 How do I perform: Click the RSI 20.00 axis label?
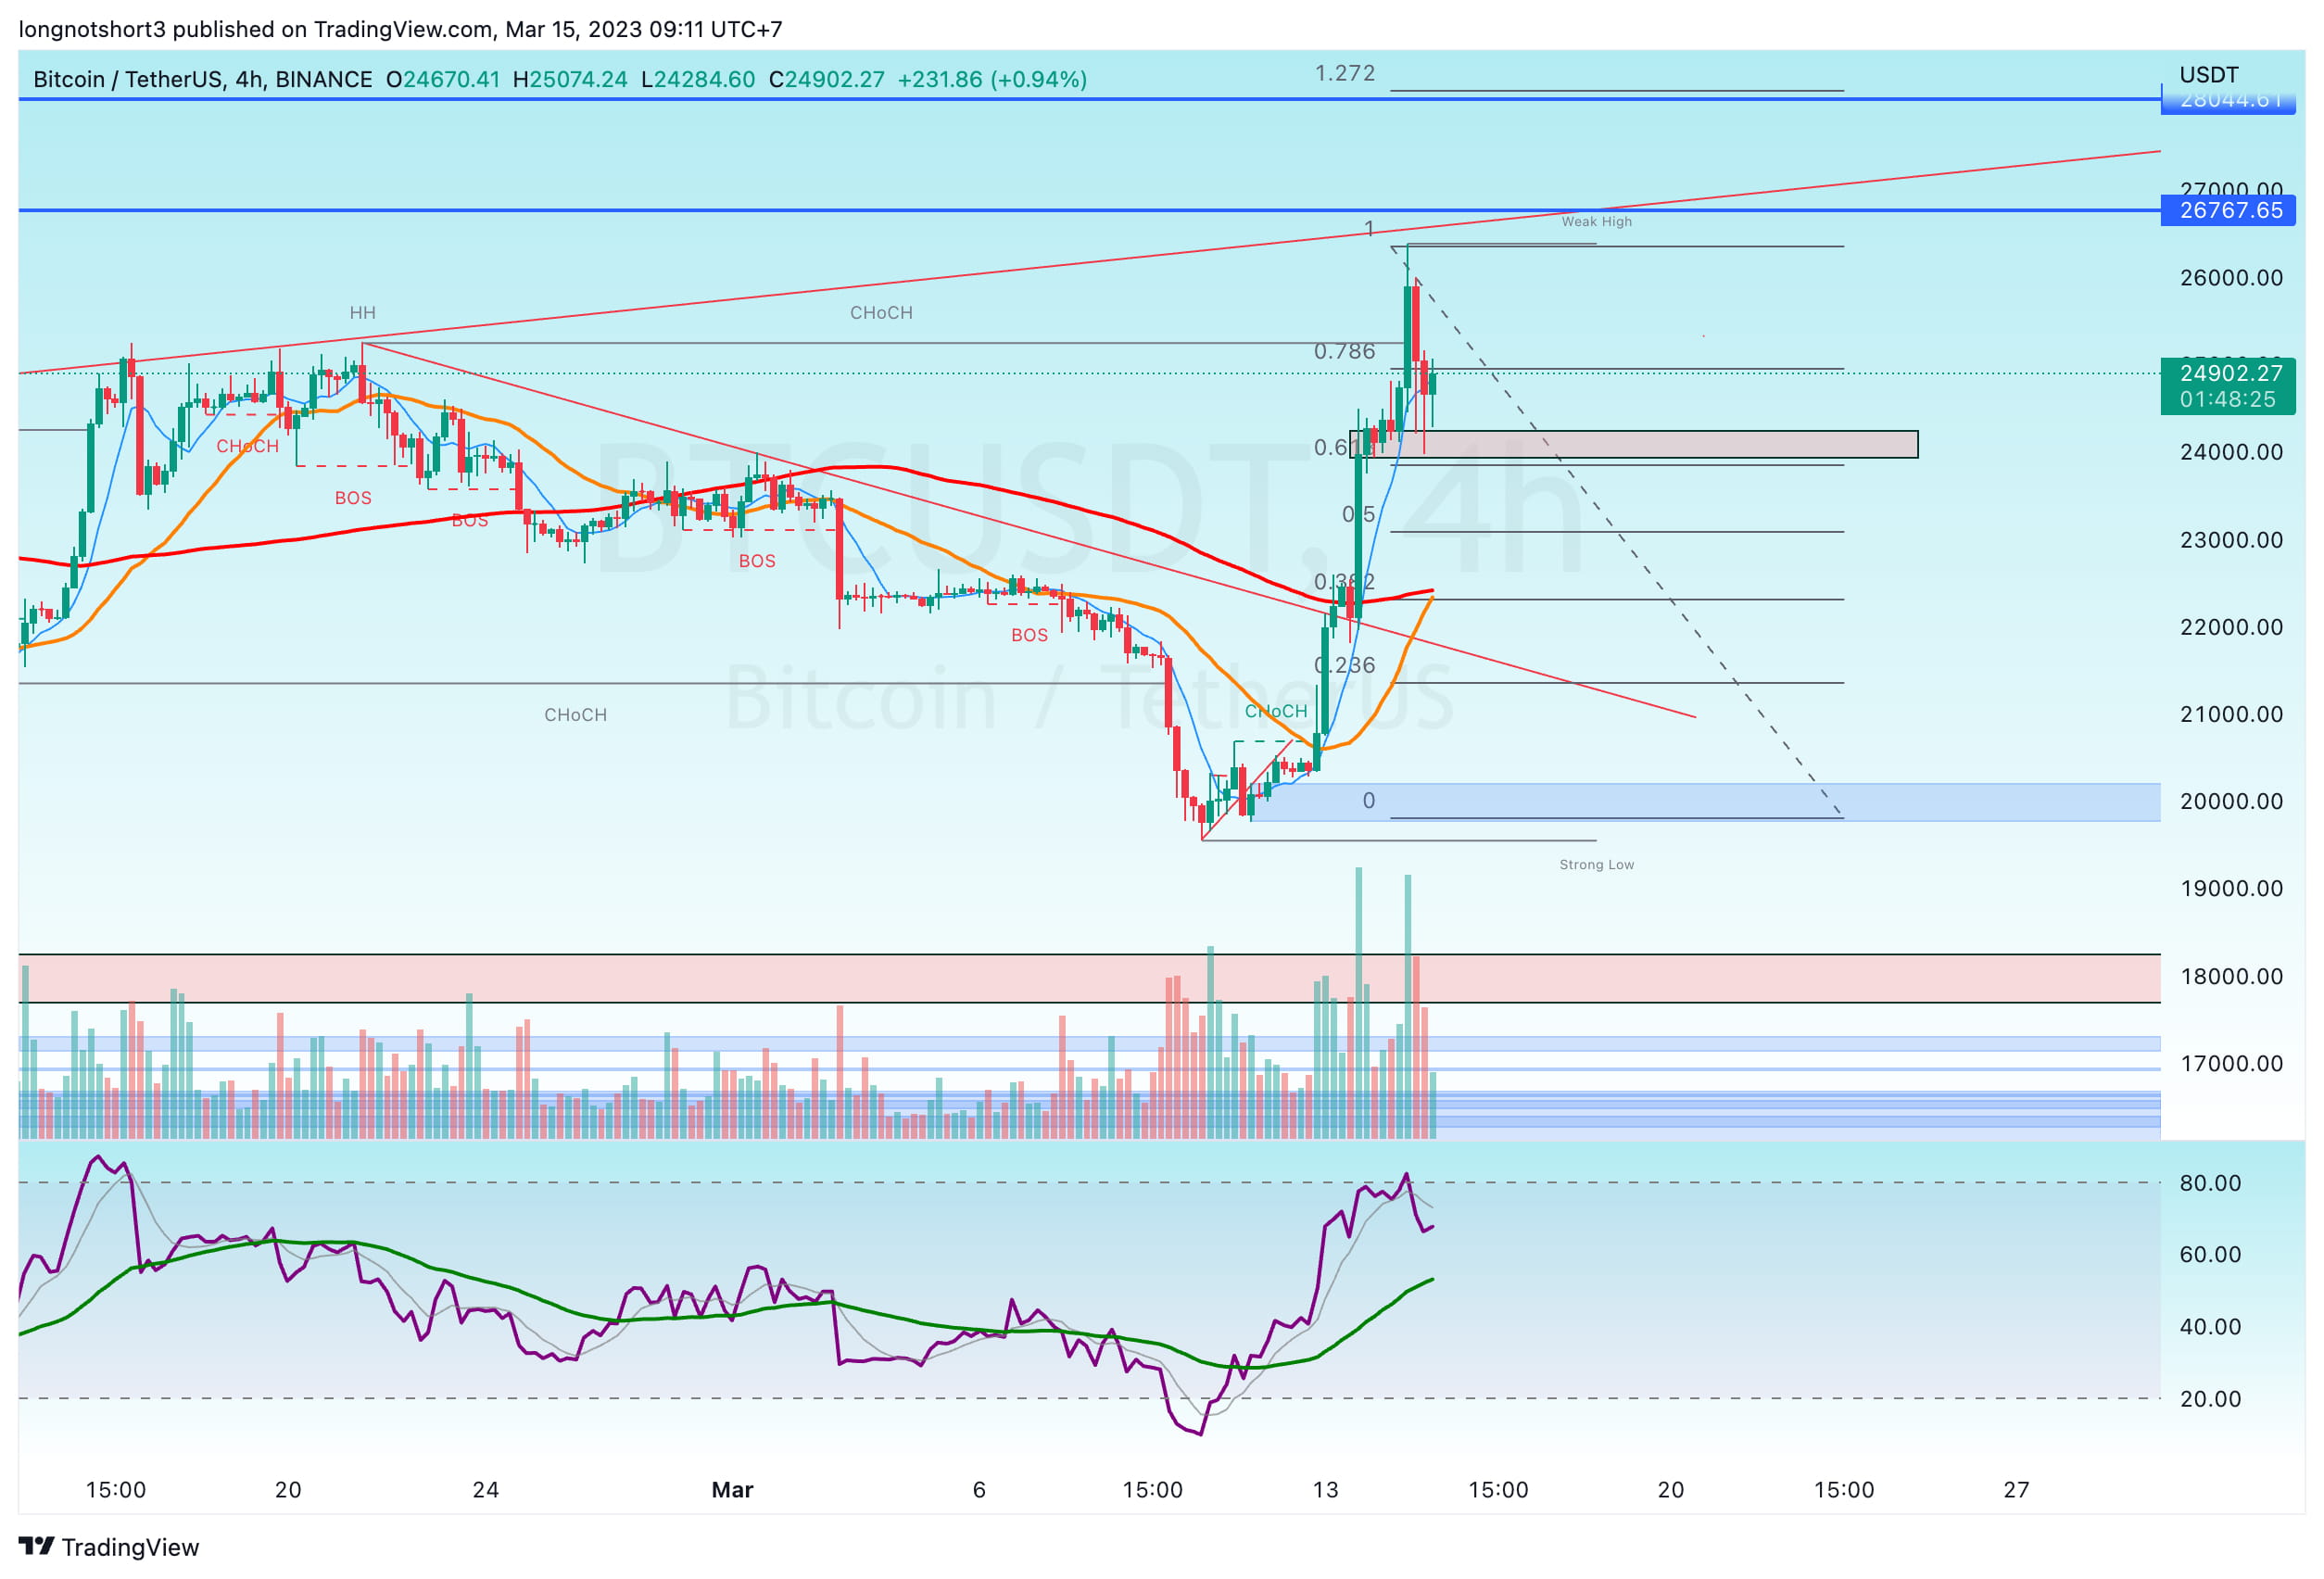click(x=2210, y=1398)
